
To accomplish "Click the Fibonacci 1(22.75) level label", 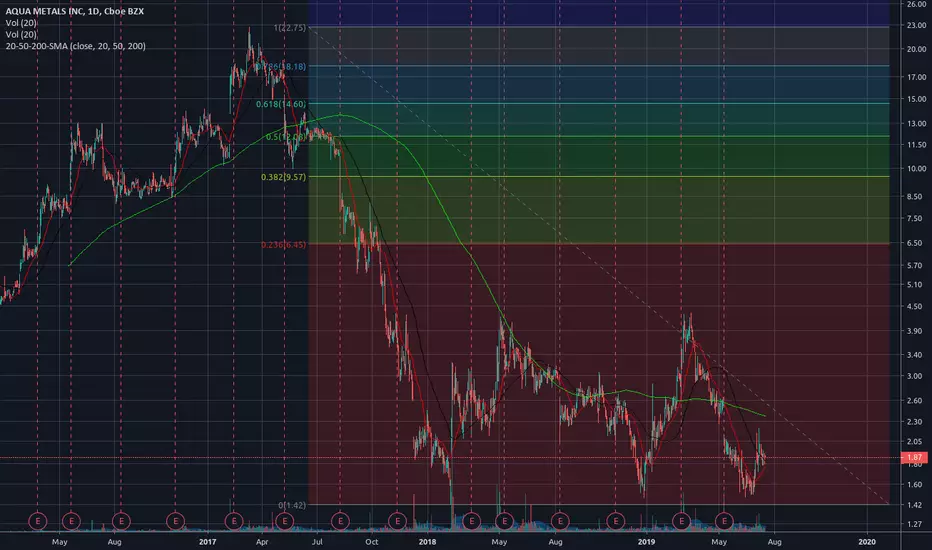I will point(289,28).
